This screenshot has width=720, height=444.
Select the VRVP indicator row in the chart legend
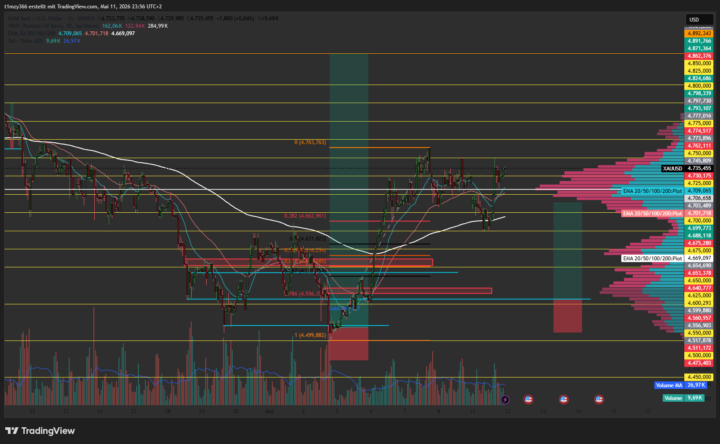coord(88,26)
